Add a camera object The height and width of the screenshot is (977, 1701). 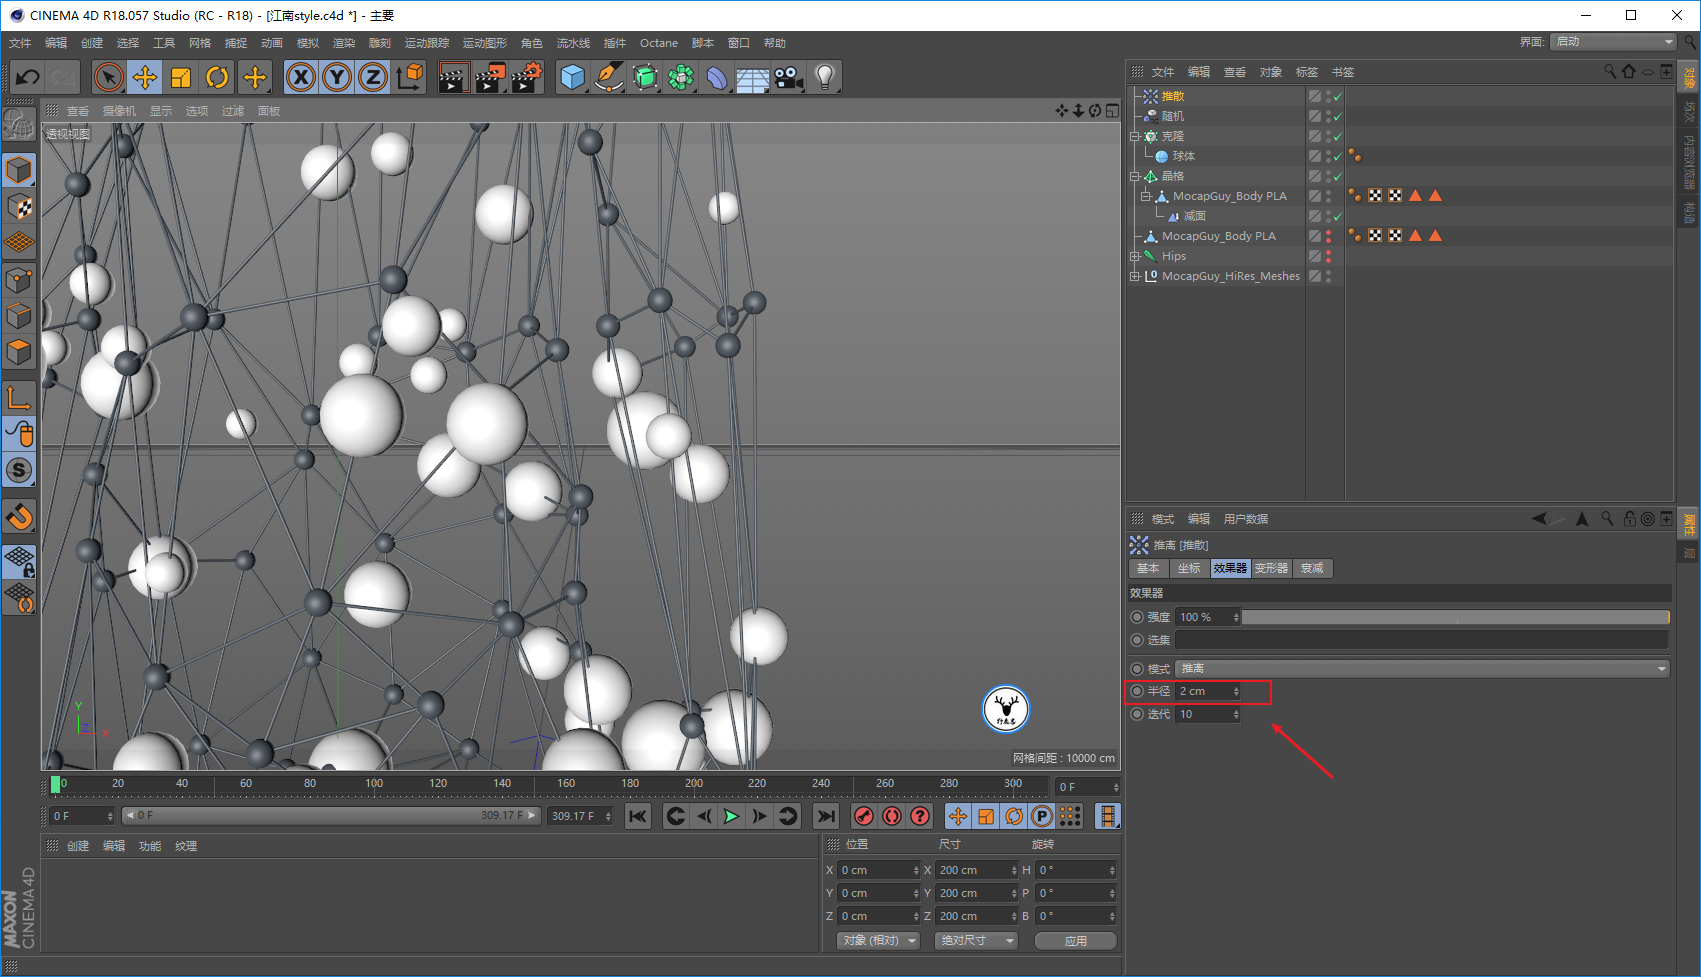pos(788,77)
